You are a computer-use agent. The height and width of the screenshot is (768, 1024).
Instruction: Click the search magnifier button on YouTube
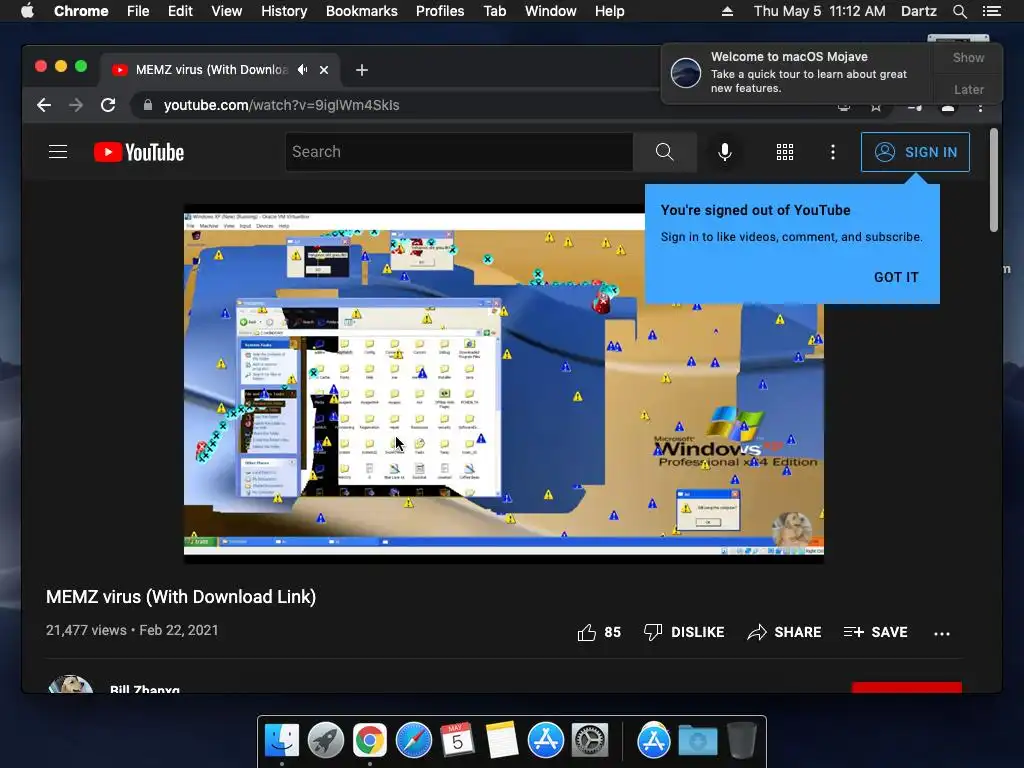[664, 152]
